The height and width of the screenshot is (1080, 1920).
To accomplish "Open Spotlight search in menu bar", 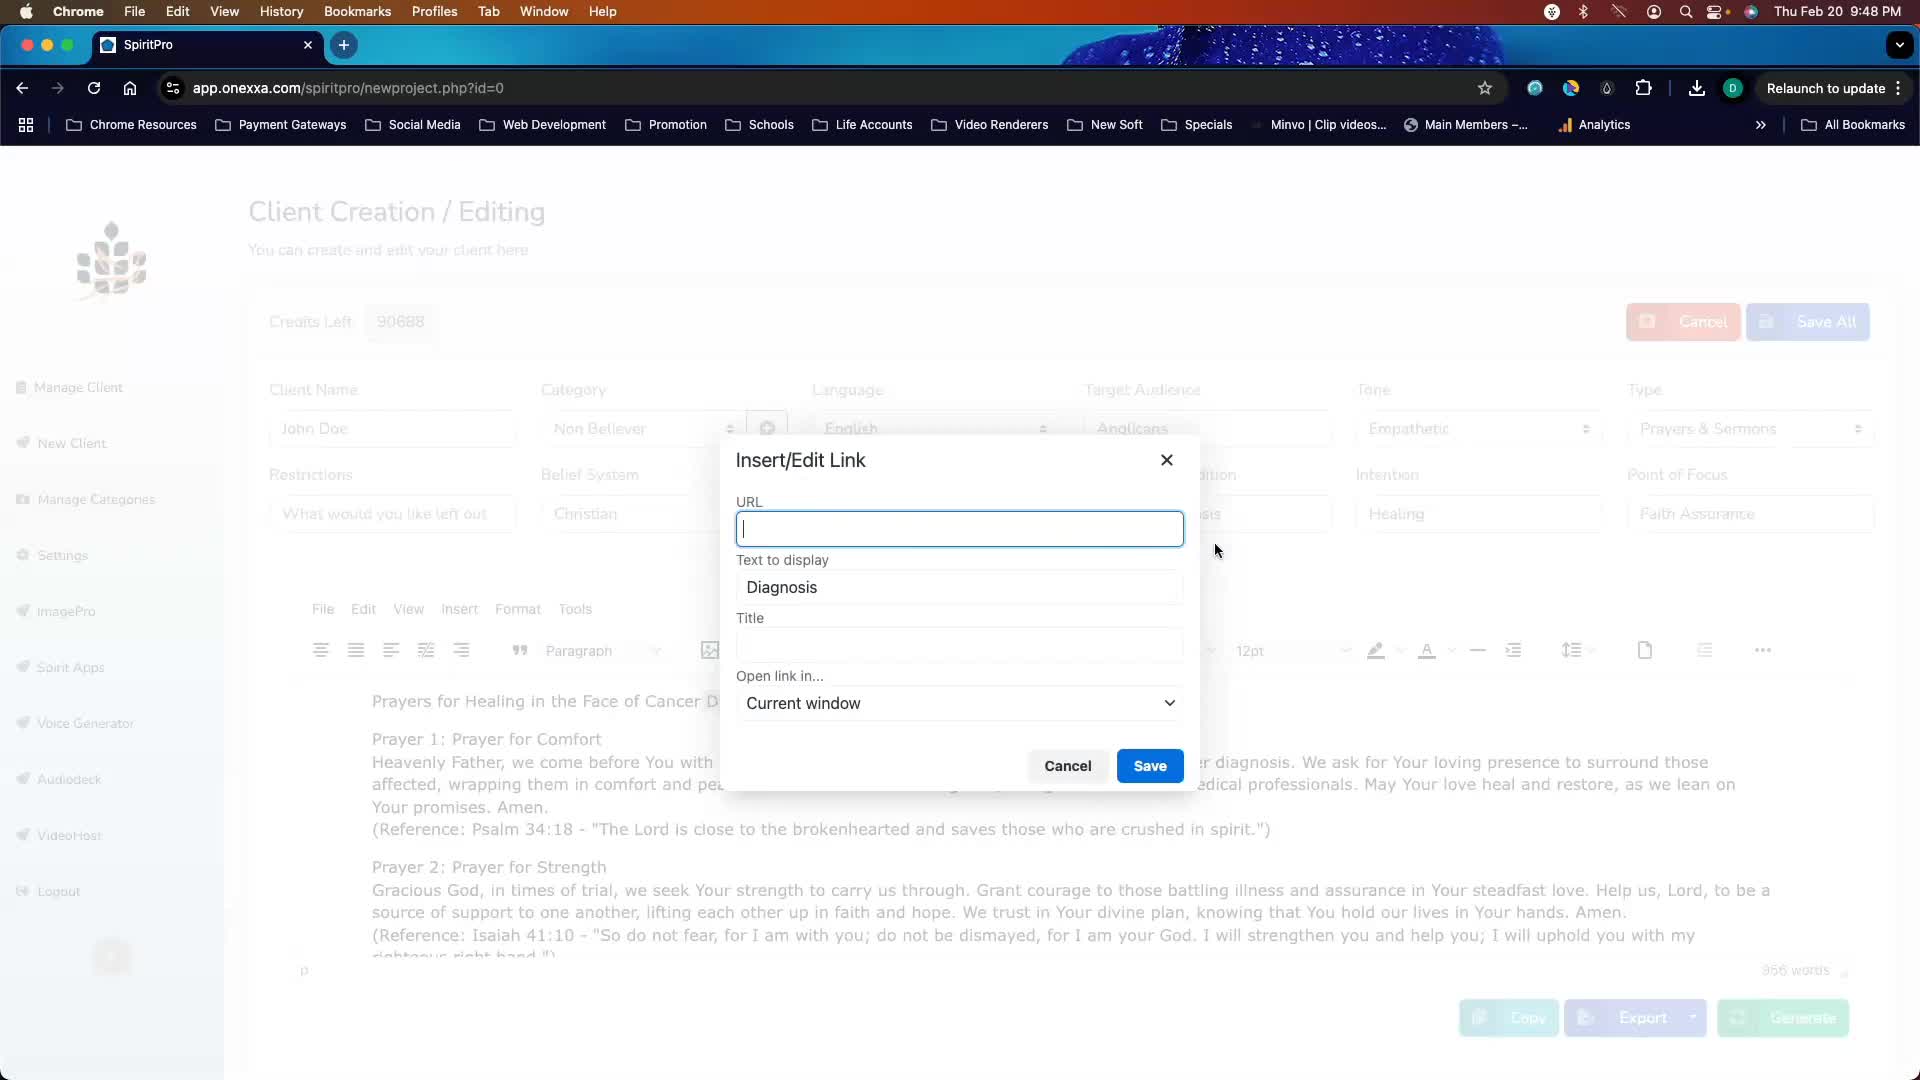I will (1686, 12).
